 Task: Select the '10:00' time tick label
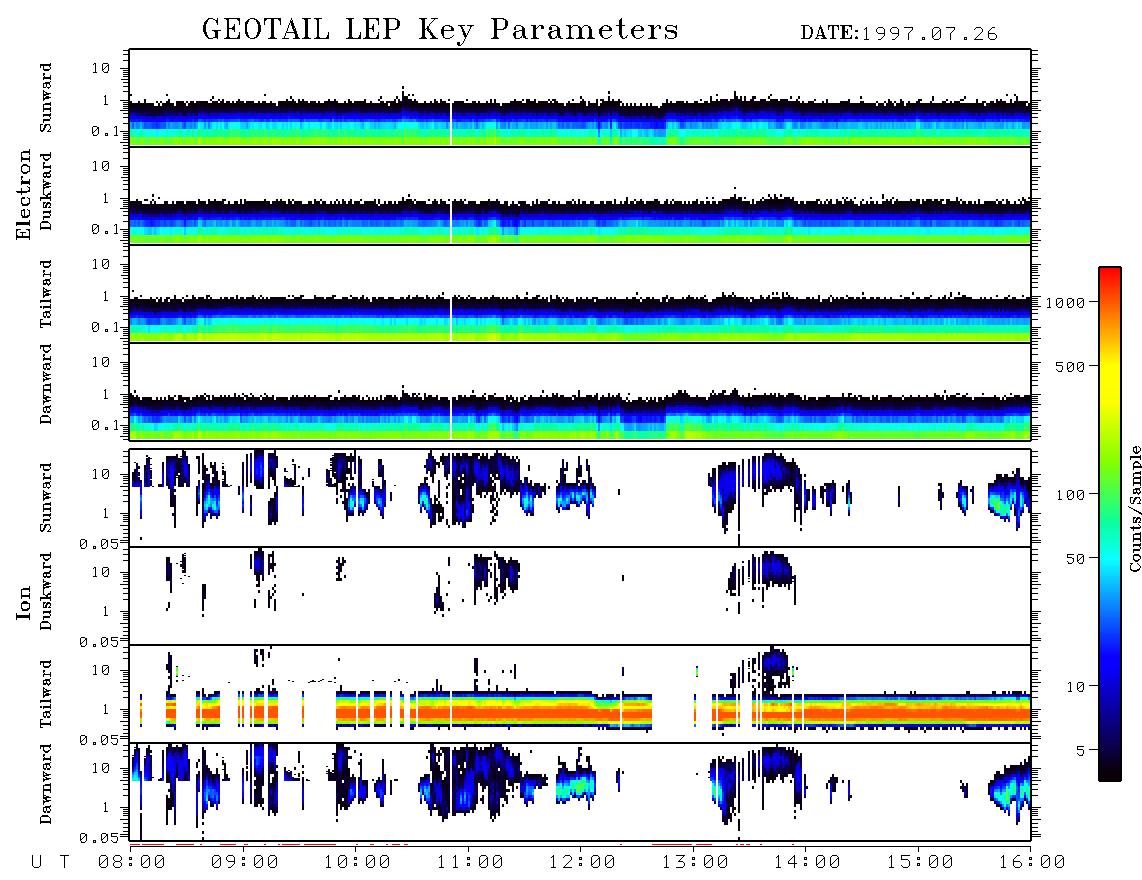pyautogui.click(x=358, y=863)
